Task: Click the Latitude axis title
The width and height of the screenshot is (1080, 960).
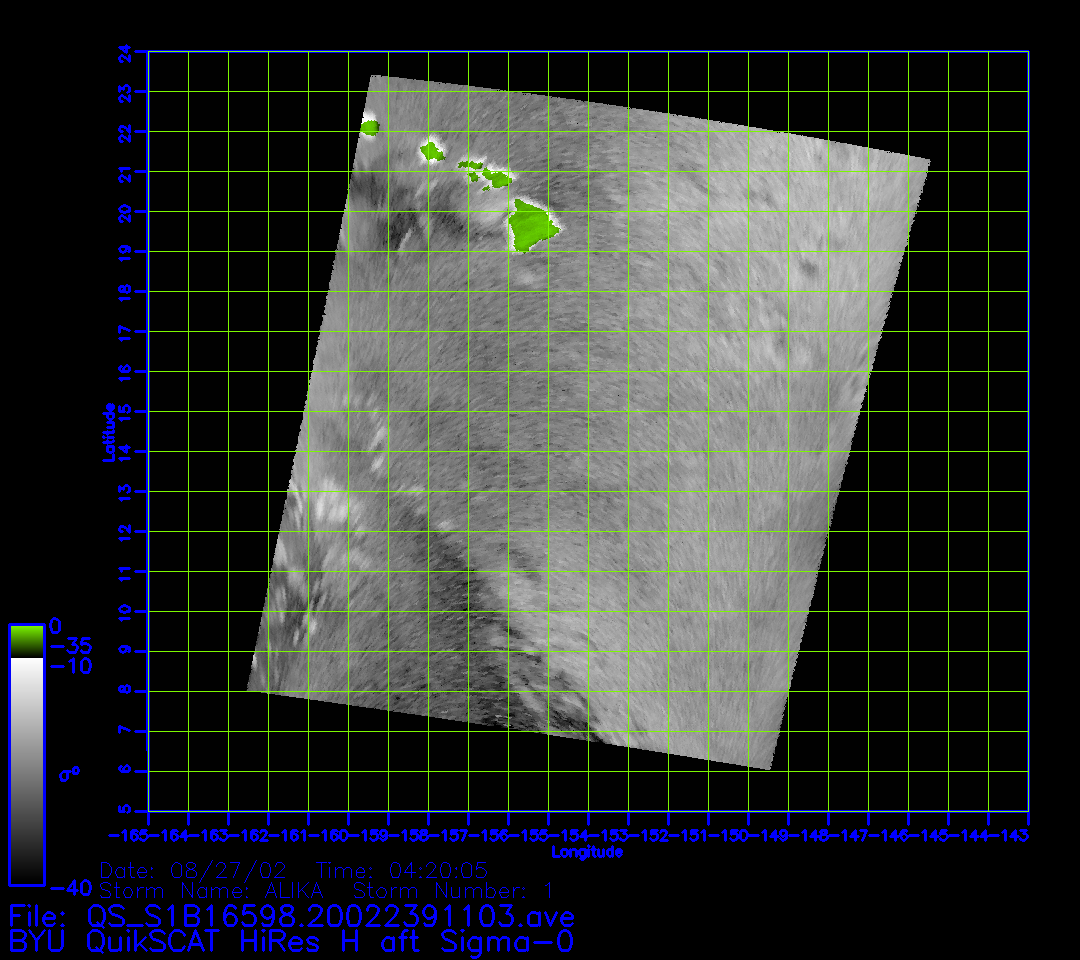Action: (x=109, y=431)
